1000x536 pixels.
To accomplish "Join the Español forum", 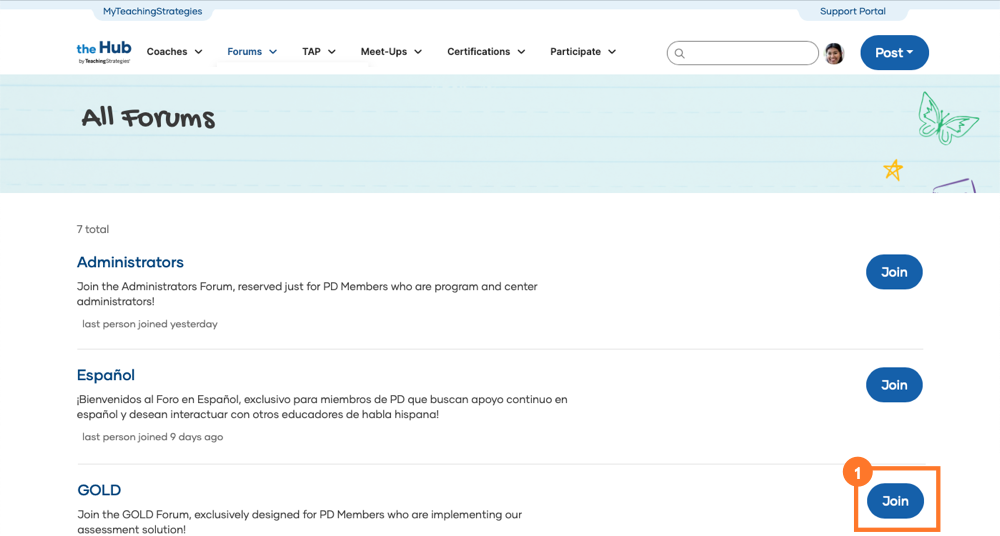I will [894, 385].
